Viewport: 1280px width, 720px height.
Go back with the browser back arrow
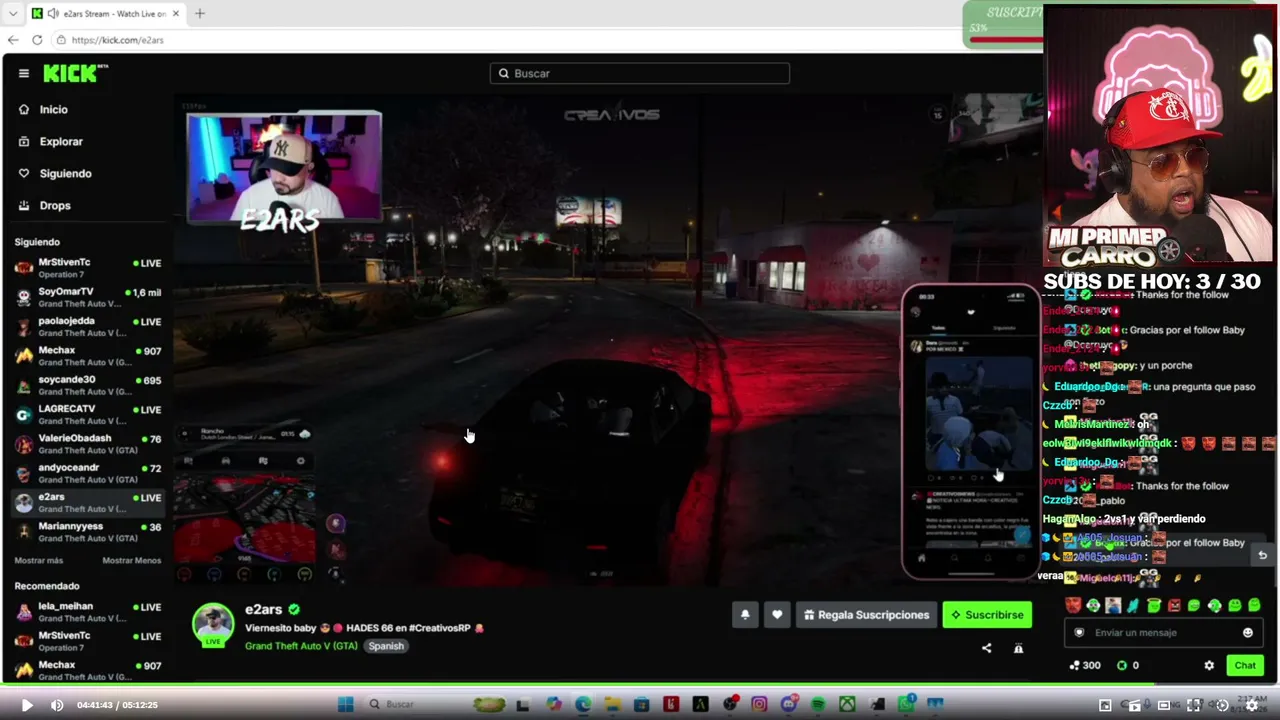13,40
